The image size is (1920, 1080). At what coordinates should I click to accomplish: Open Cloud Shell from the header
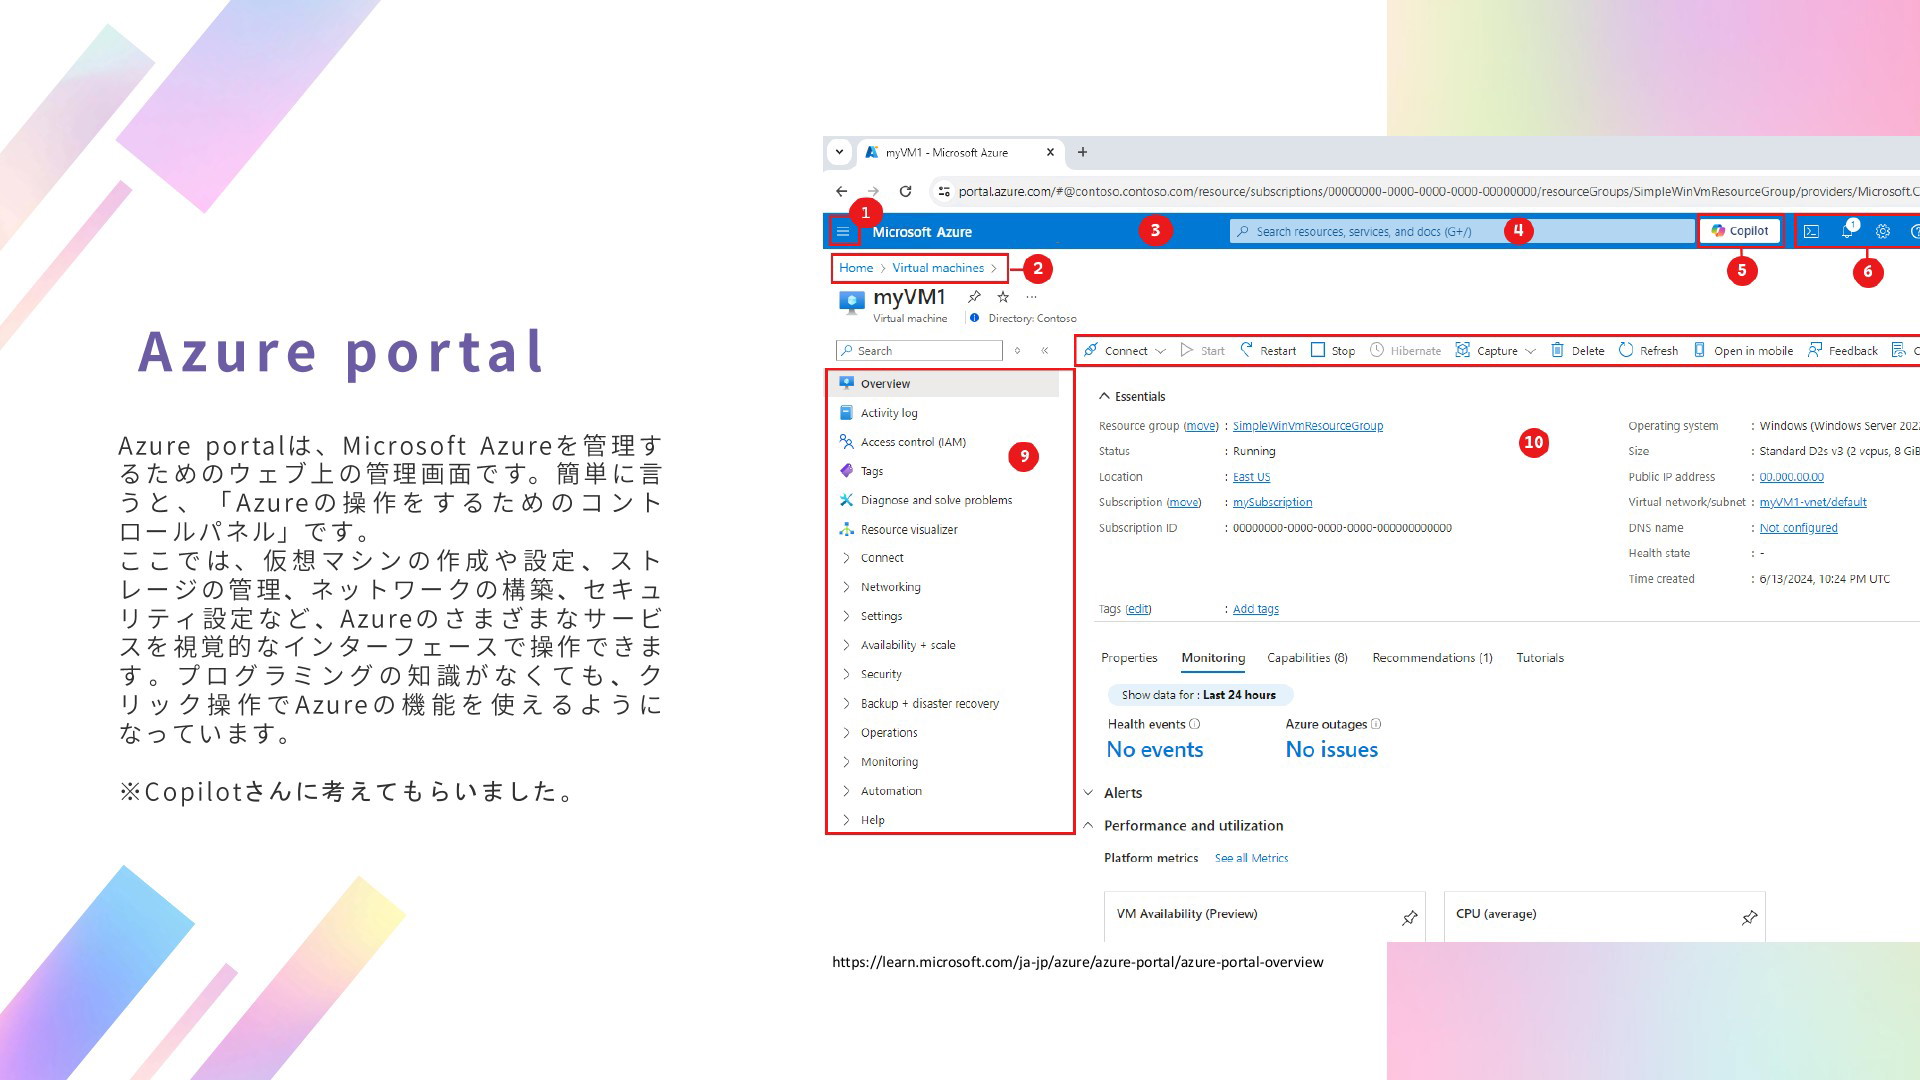[x=1811, y=231]
